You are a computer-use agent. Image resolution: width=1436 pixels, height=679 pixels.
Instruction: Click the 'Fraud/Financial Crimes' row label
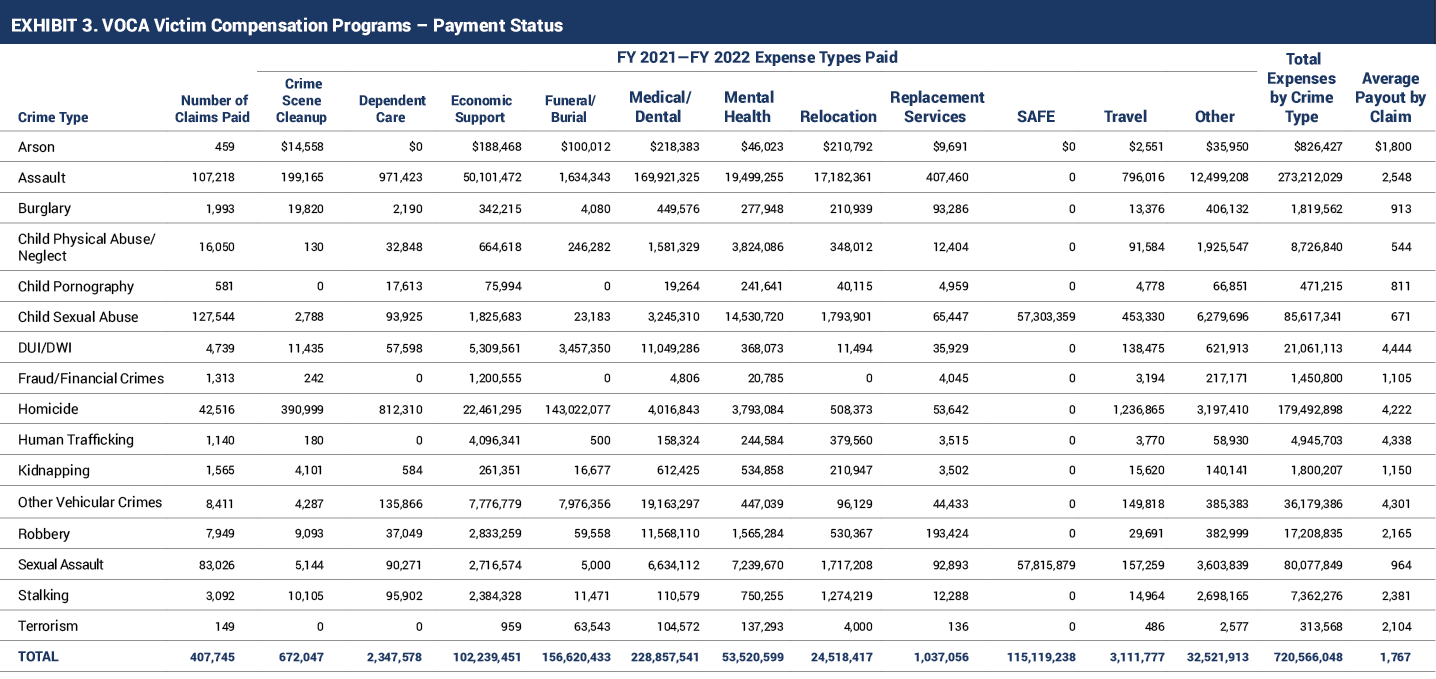point(91,379)
